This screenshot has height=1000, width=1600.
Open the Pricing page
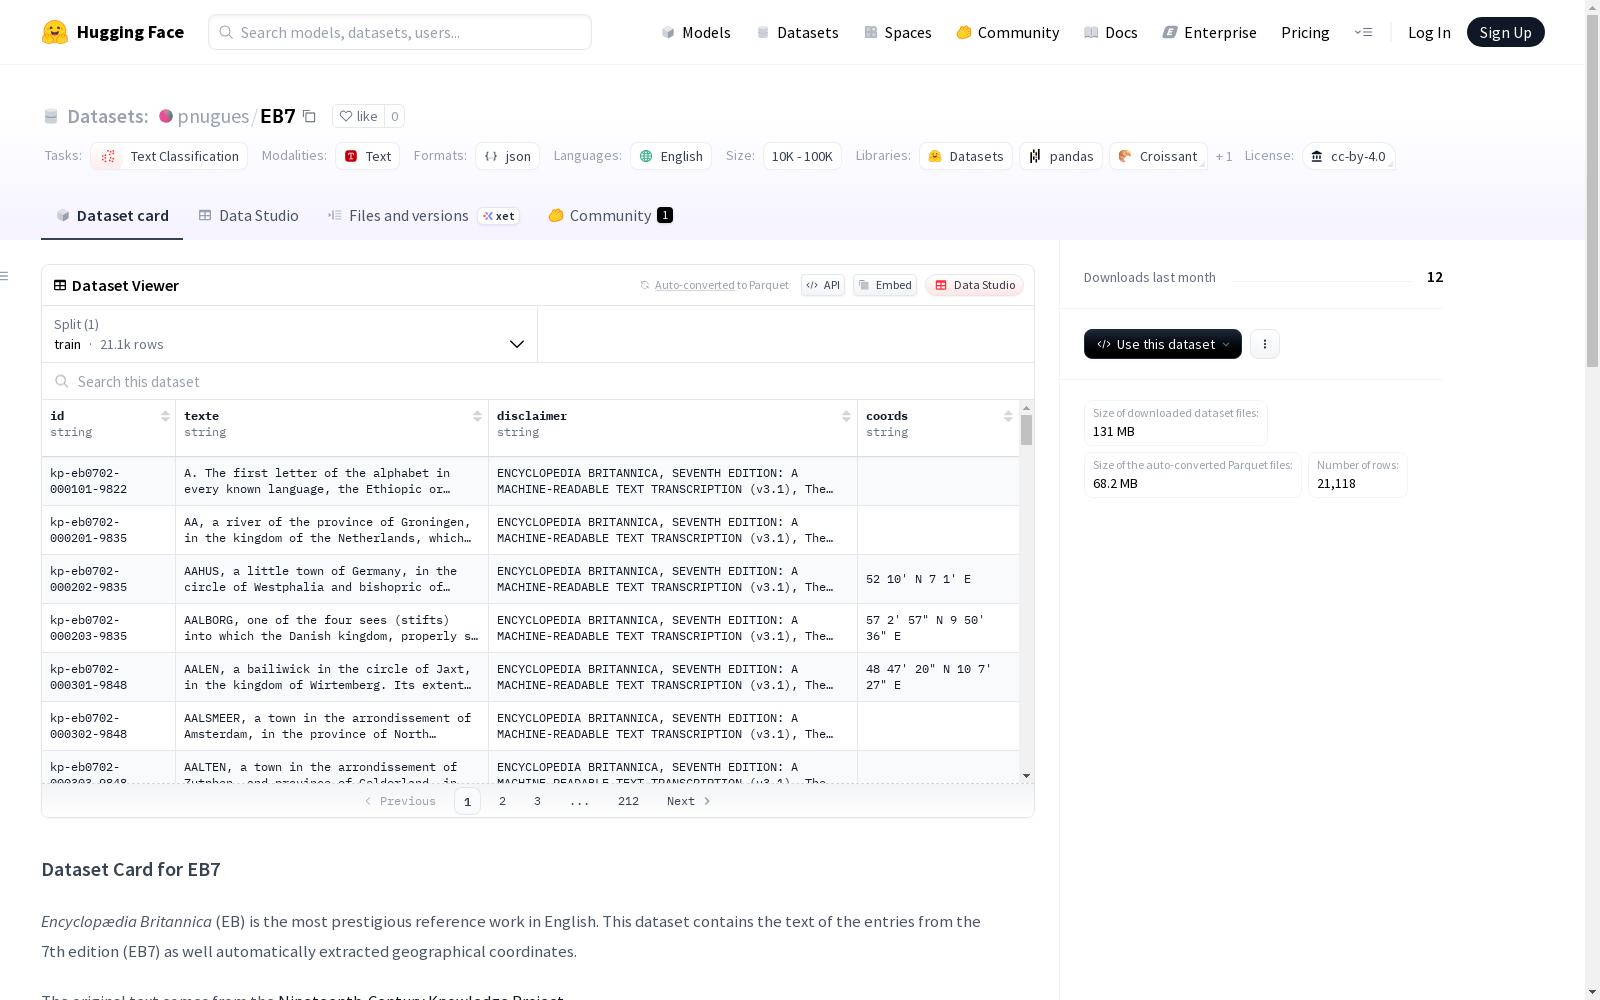[x=1305, y=32]
